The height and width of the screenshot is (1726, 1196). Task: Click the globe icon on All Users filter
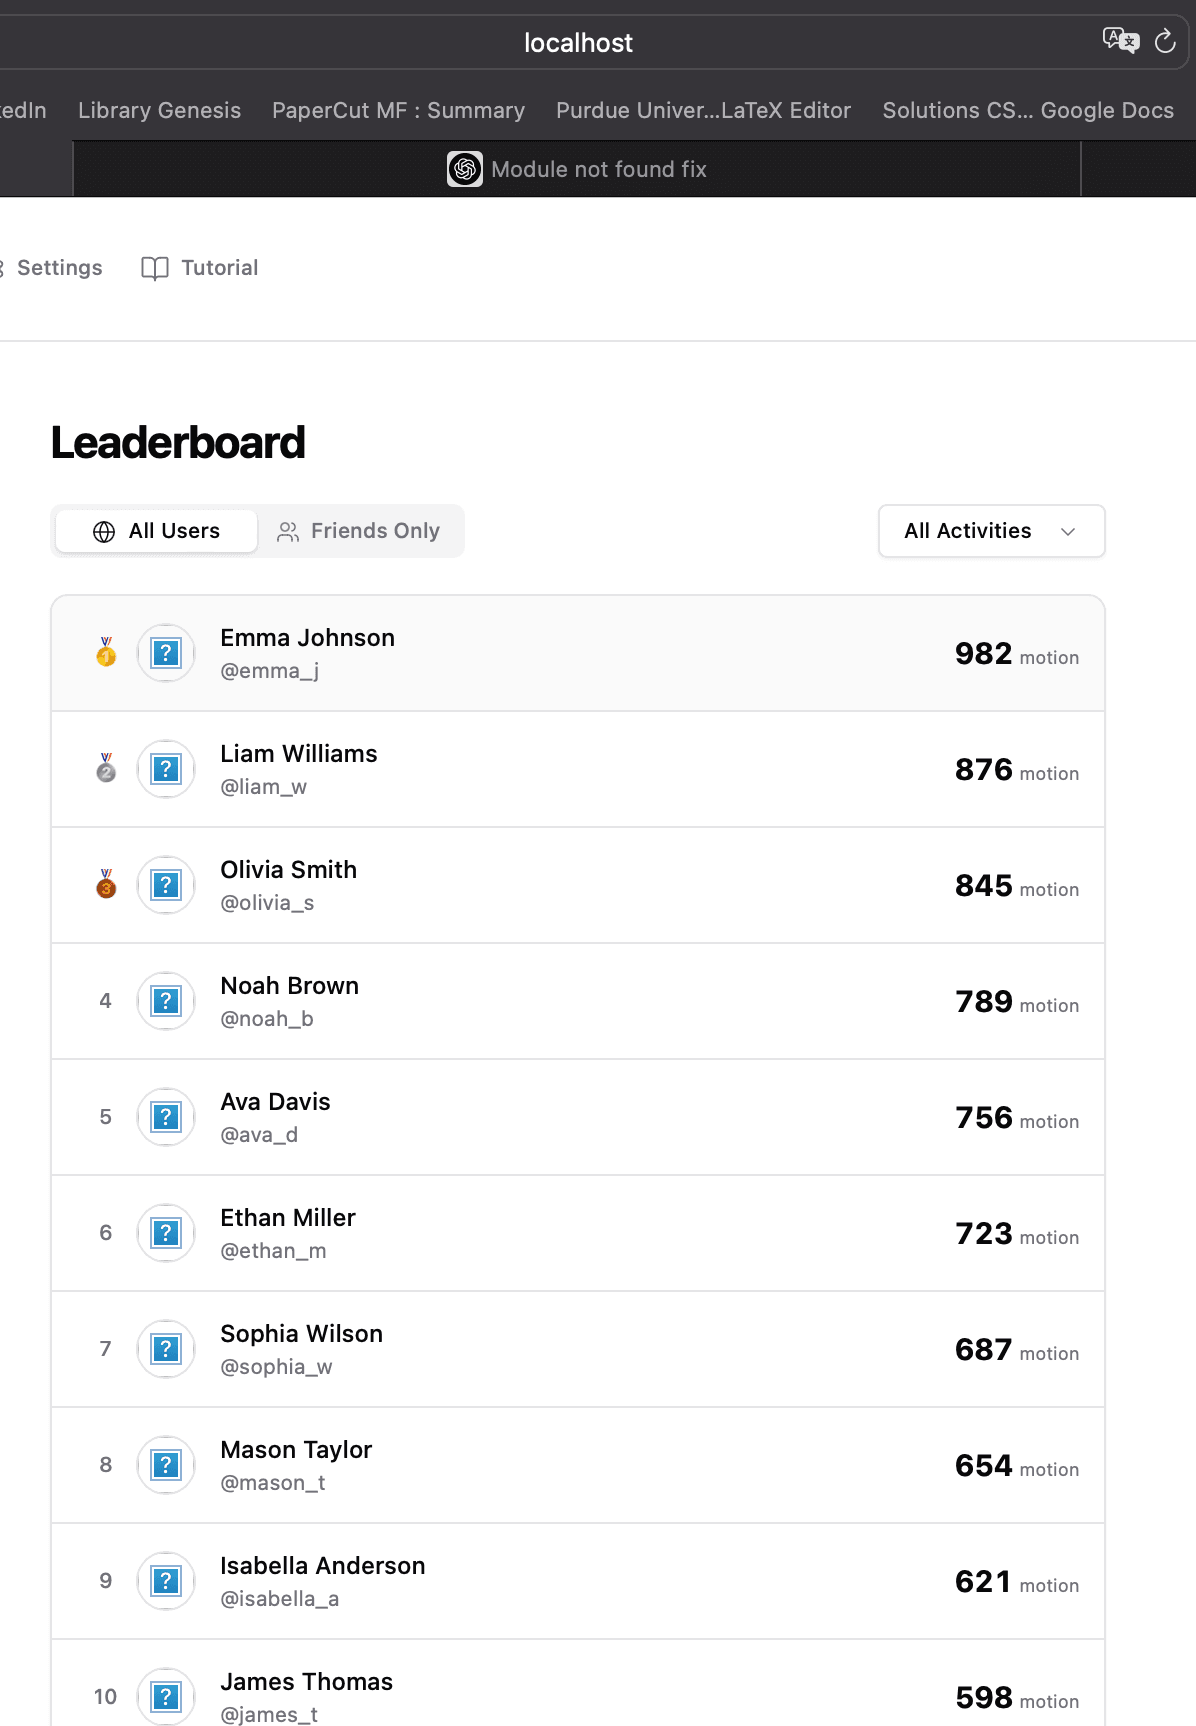point(104,531)
